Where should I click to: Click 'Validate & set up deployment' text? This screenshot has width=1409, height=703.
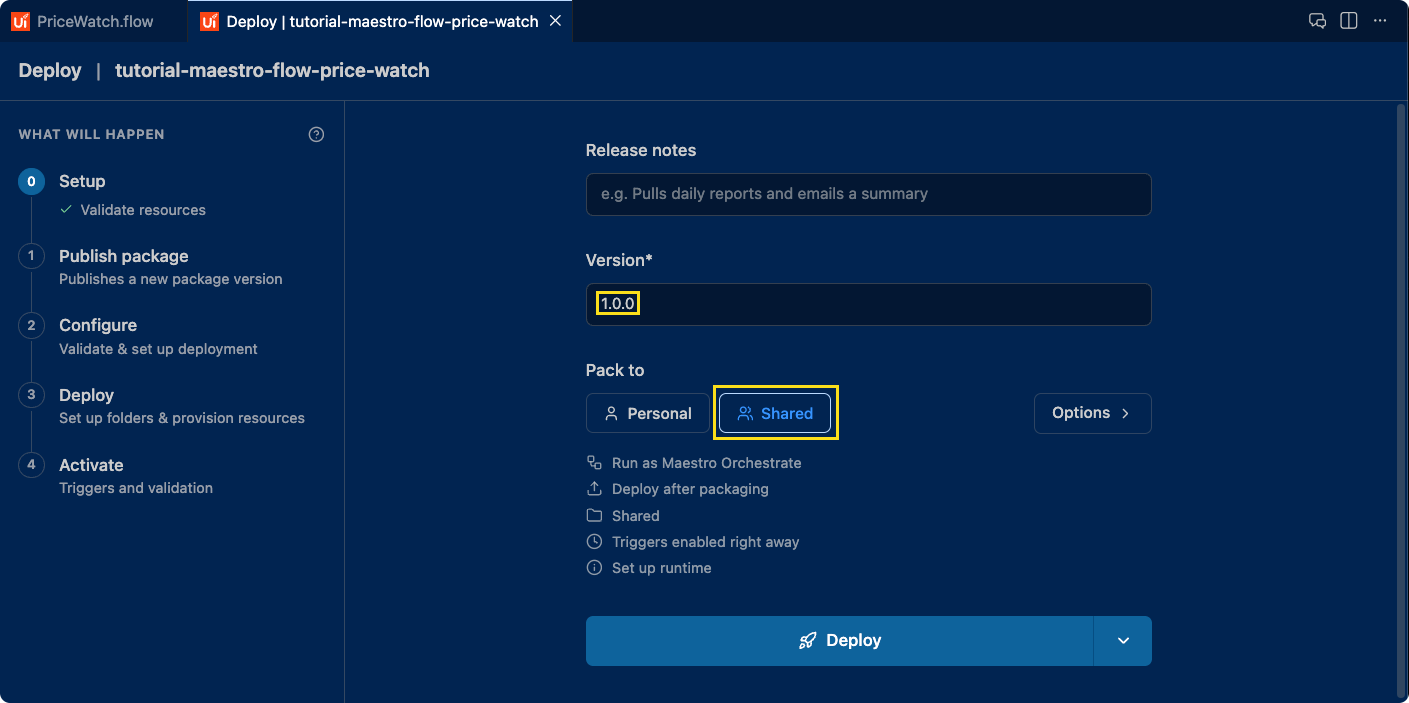(158, 349)
